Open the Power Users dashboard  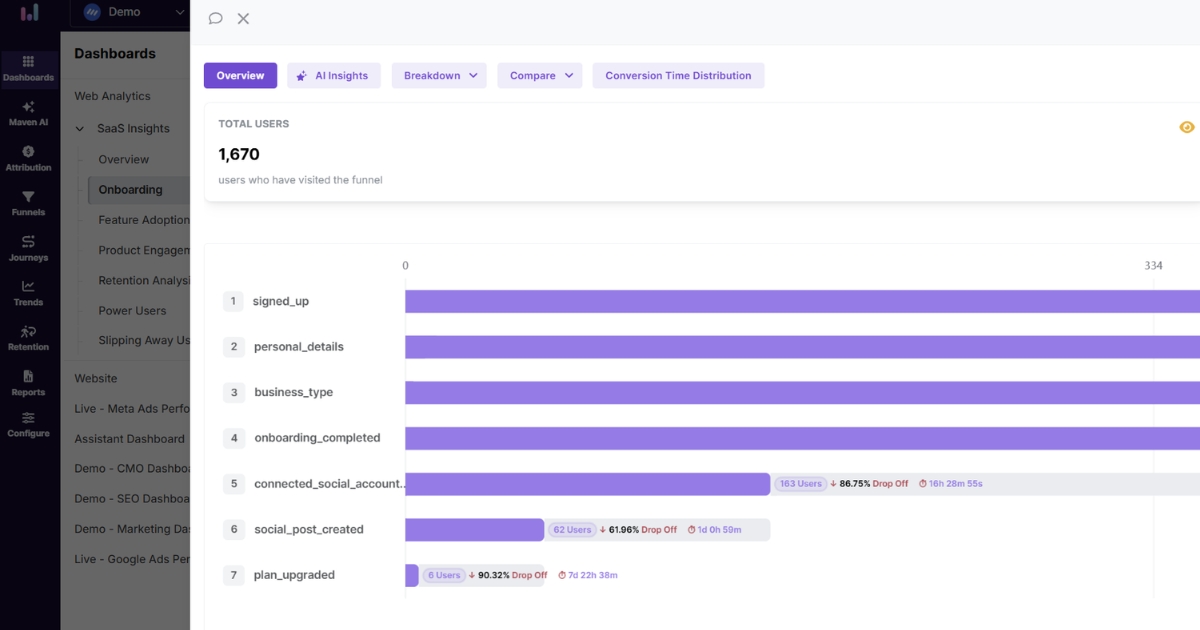132,310
